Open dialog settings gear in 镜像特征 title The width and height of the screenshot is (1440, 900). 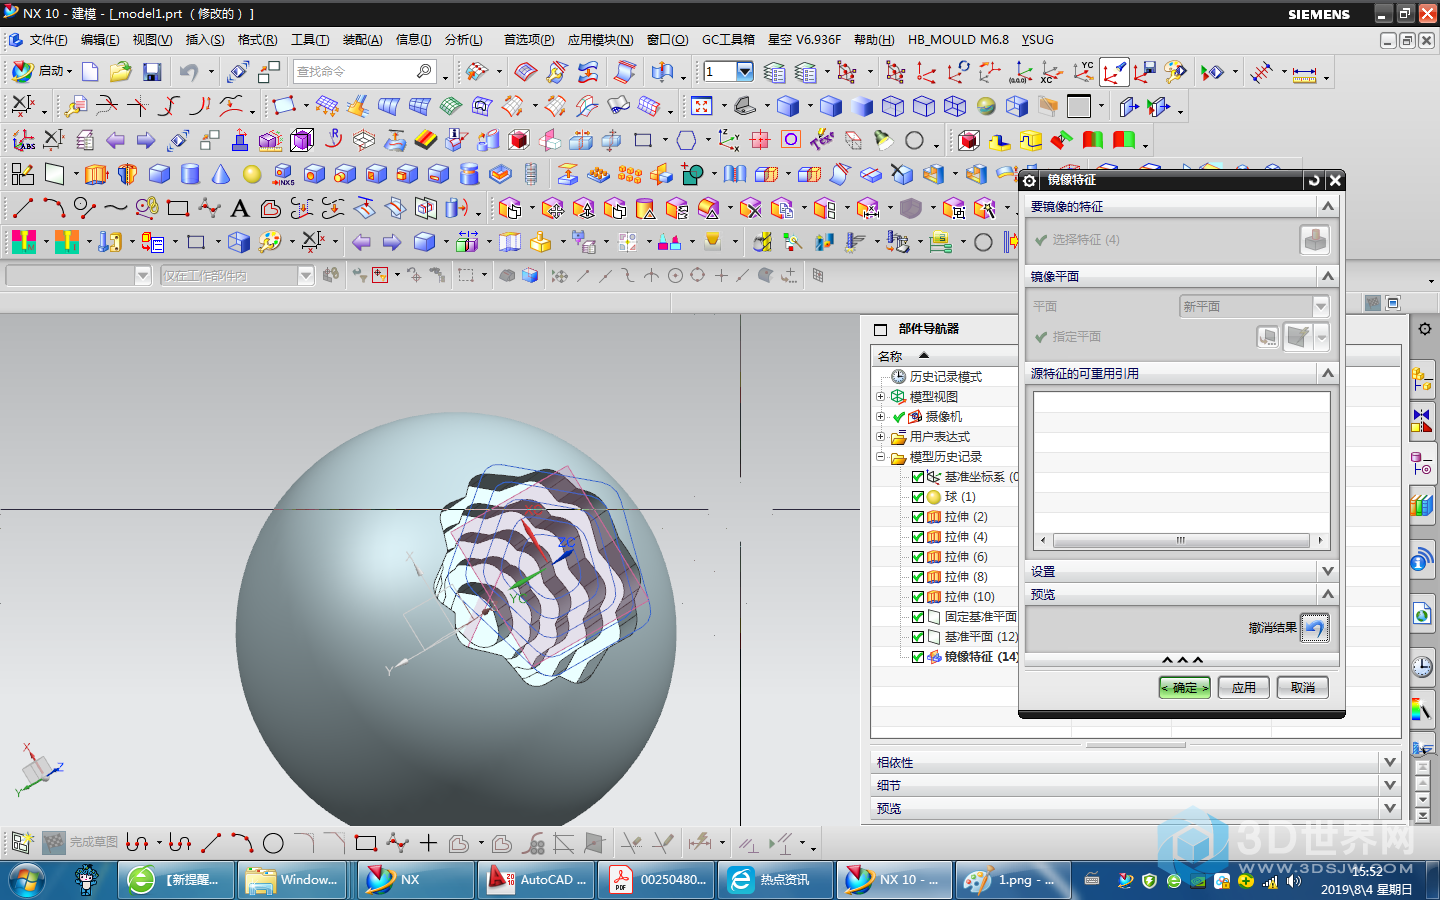click(1029, 181)
